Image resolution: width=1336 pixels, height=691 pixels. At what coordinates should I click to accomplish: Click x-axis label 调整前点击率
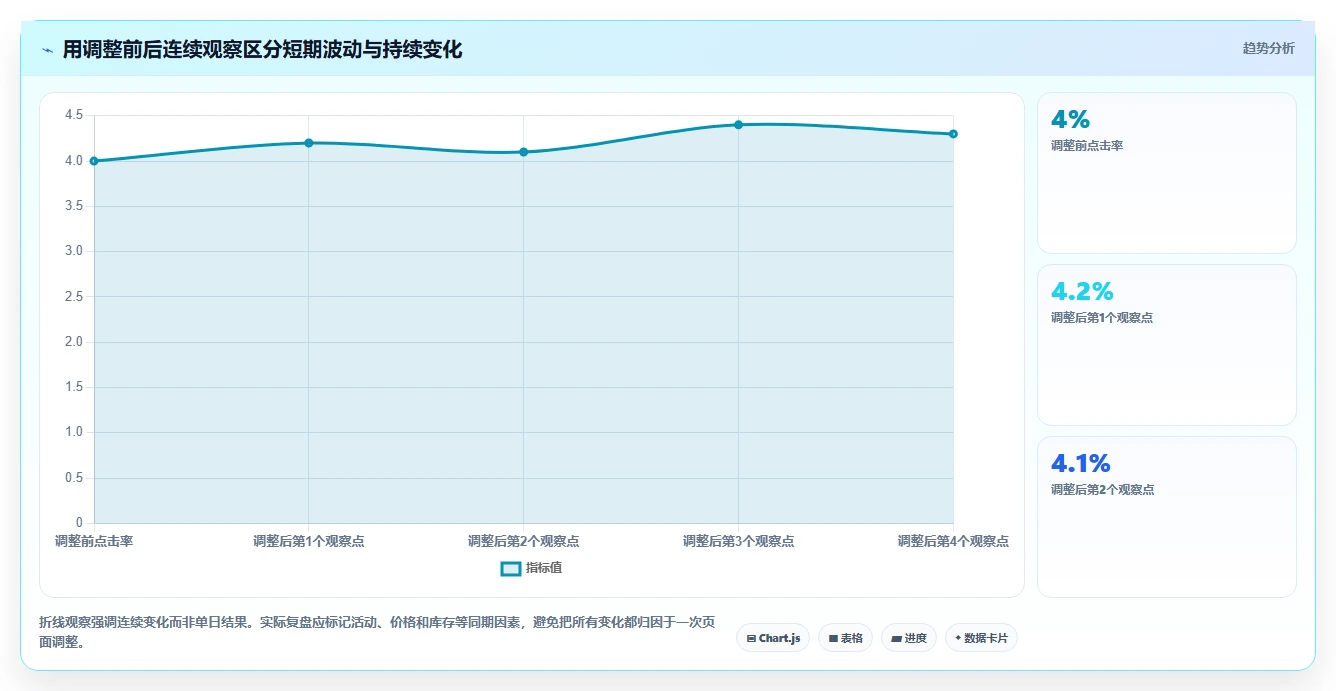tap(94, 541)
